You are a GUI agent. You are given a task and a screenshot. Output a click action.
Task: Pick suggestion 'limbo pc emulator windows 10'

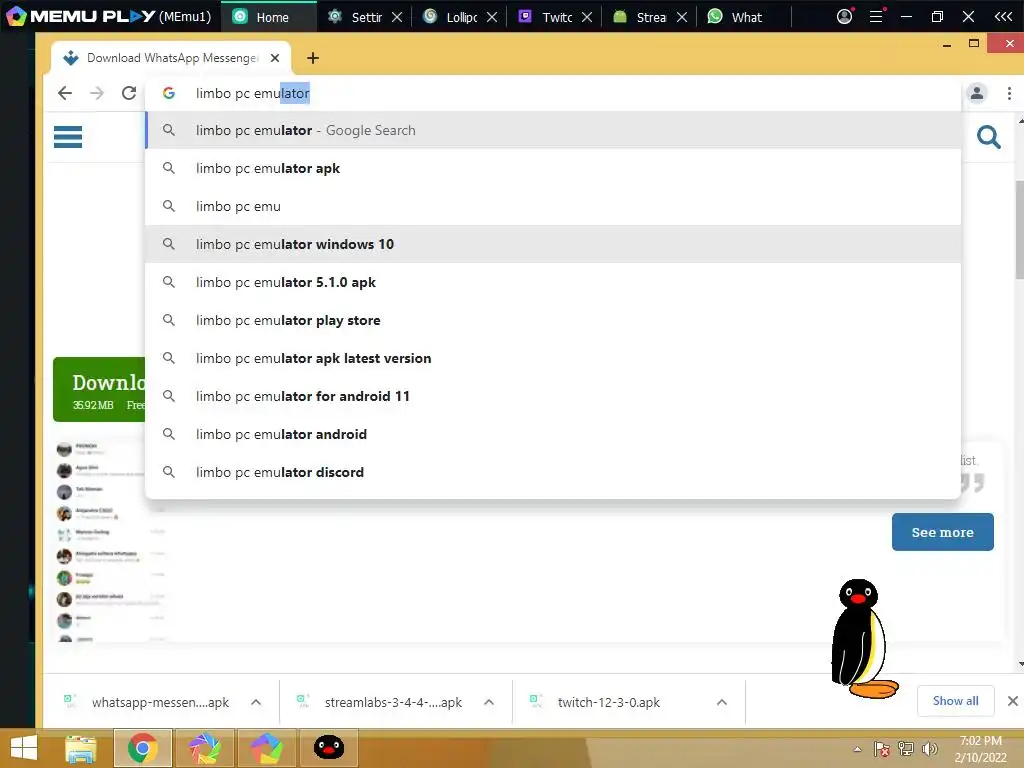tap(552, 244)
